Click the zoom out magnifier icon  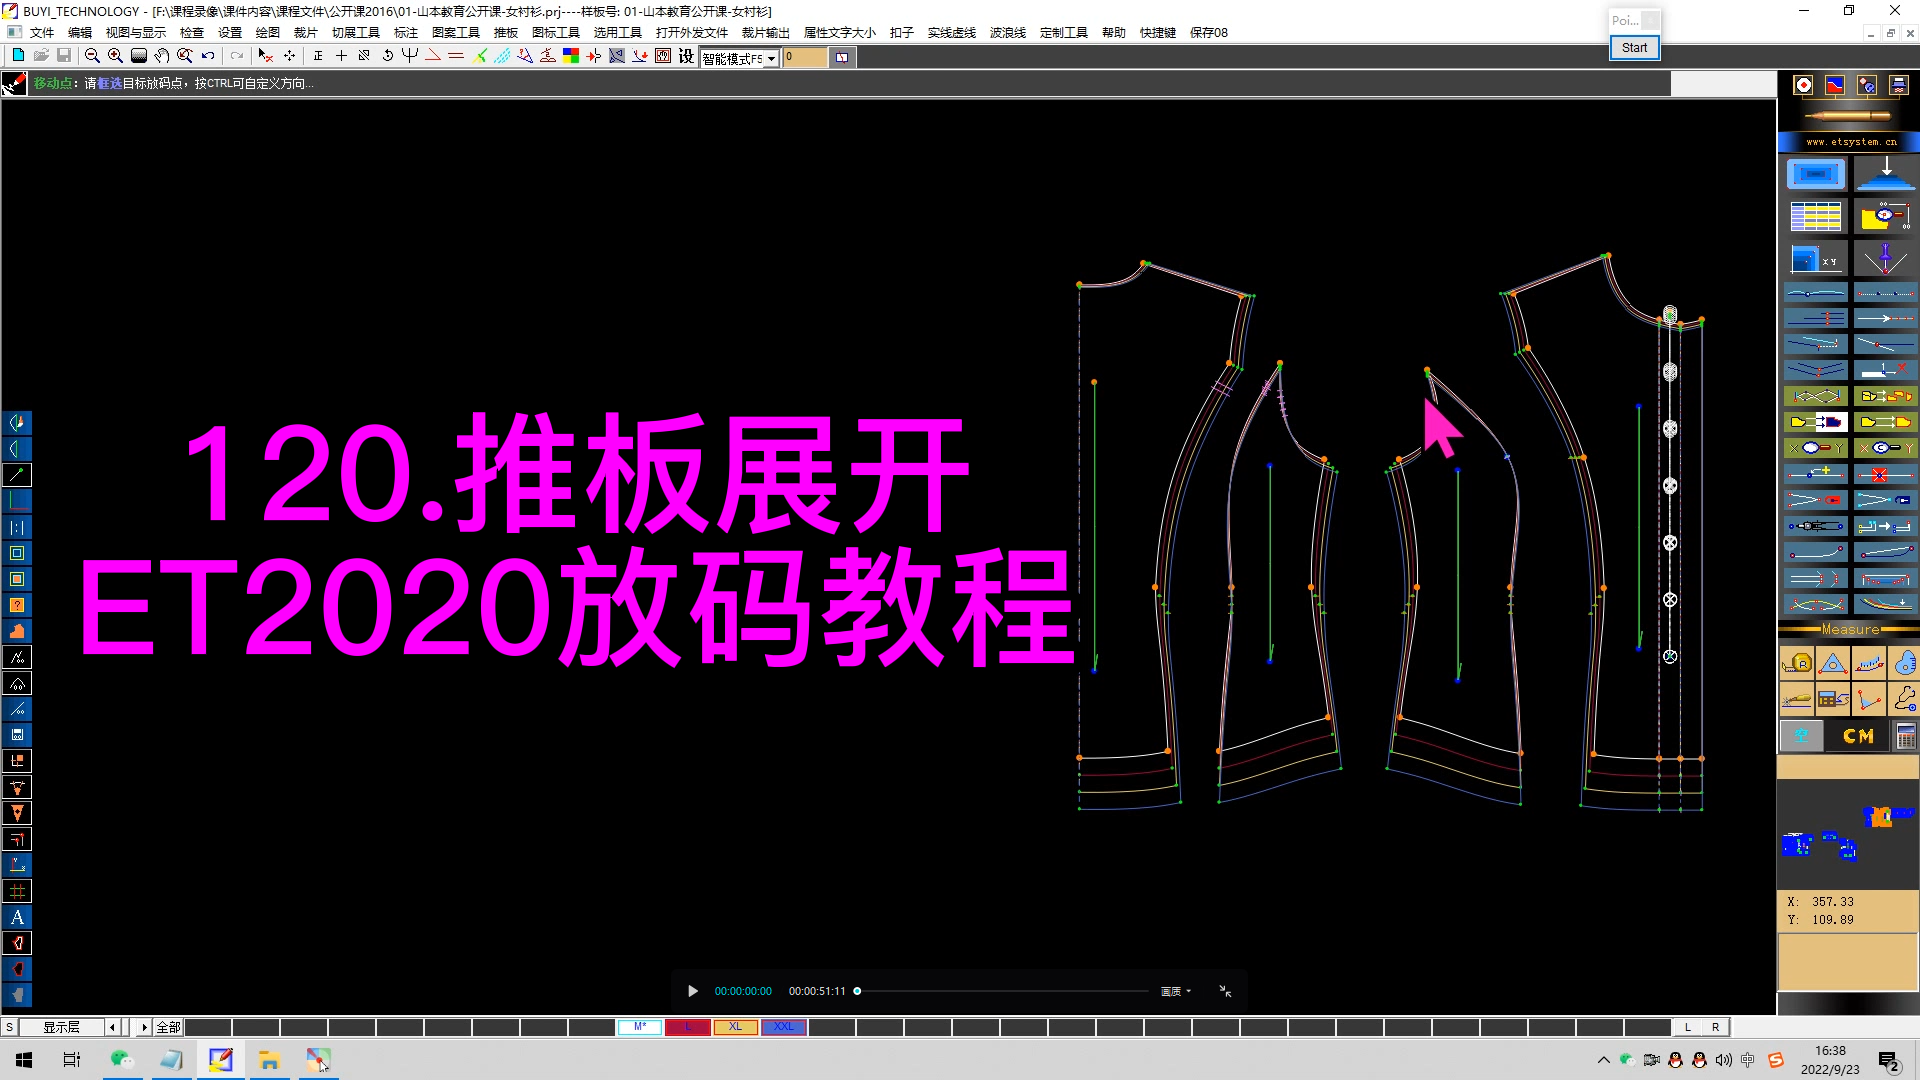pos(92,56)
